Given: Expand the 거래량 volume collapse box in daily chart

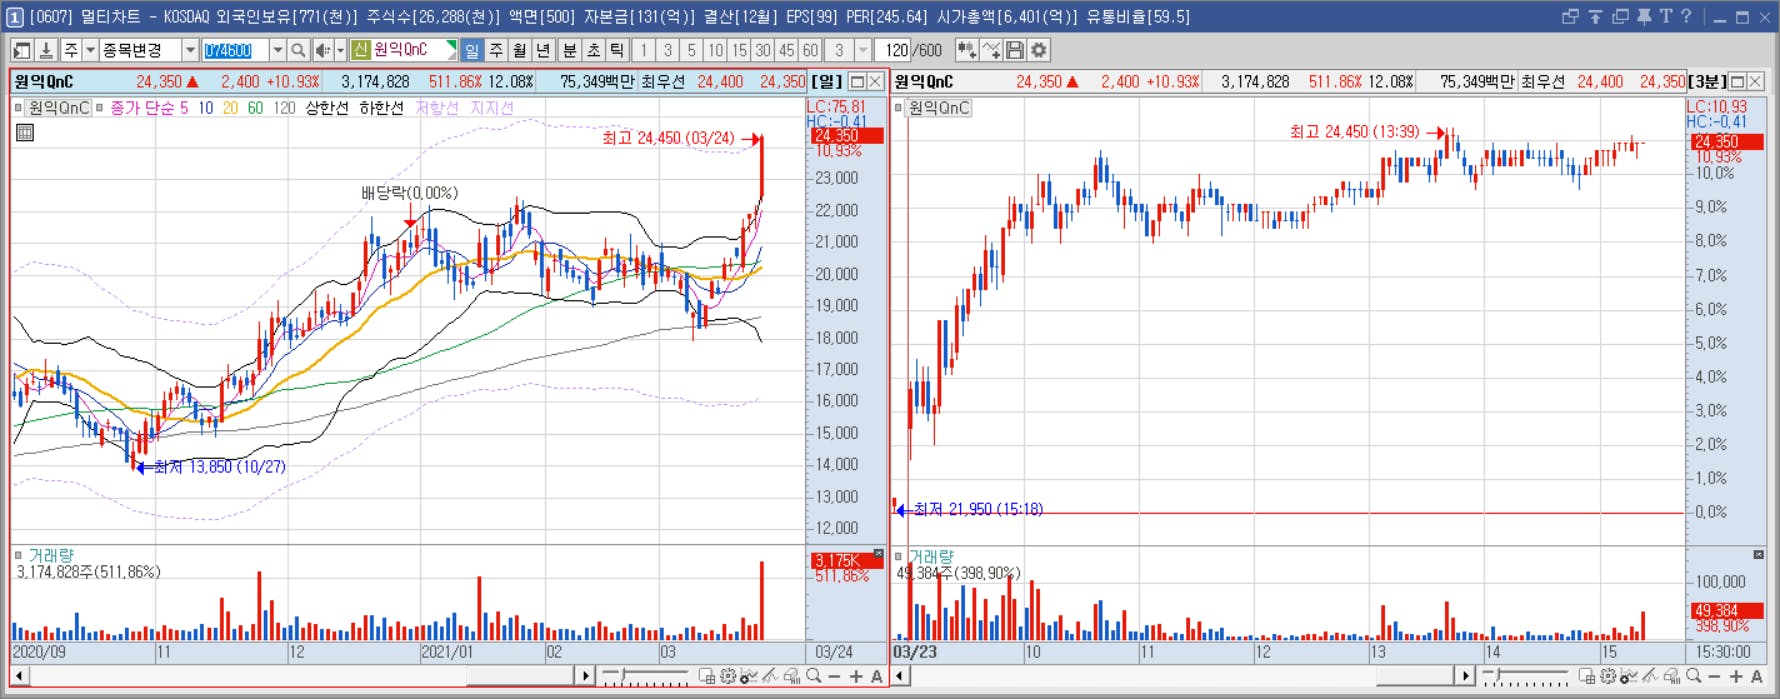Looking at the screenshot, I should click(x=18, y=555).
